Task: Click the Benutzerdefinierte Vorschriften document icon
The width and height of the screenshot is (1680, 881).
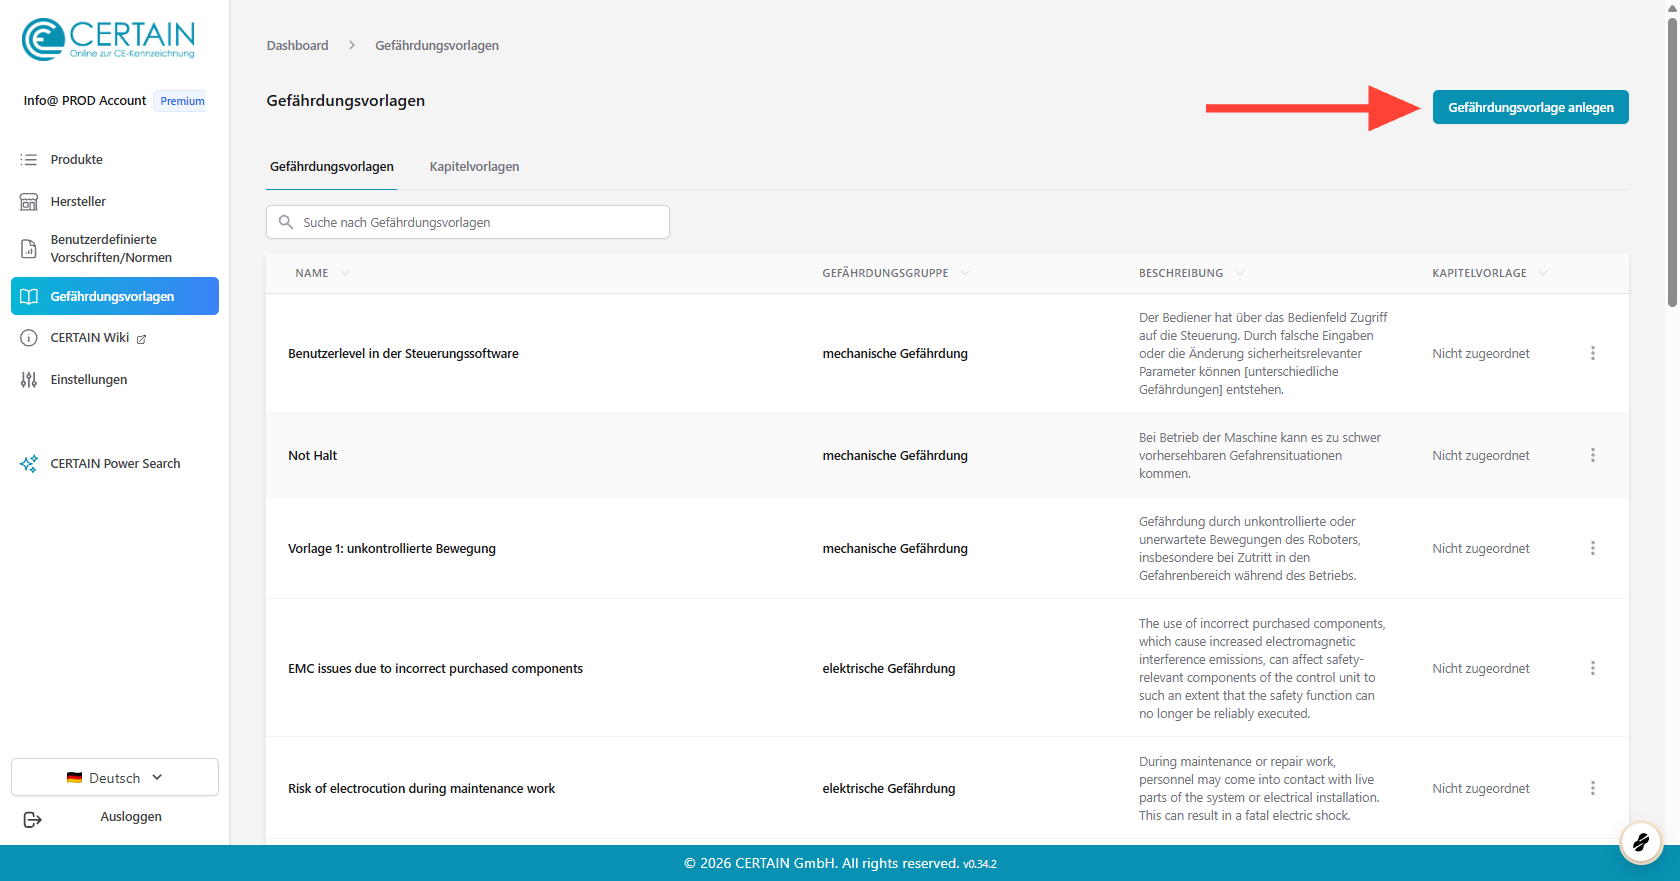Action: 29,249
